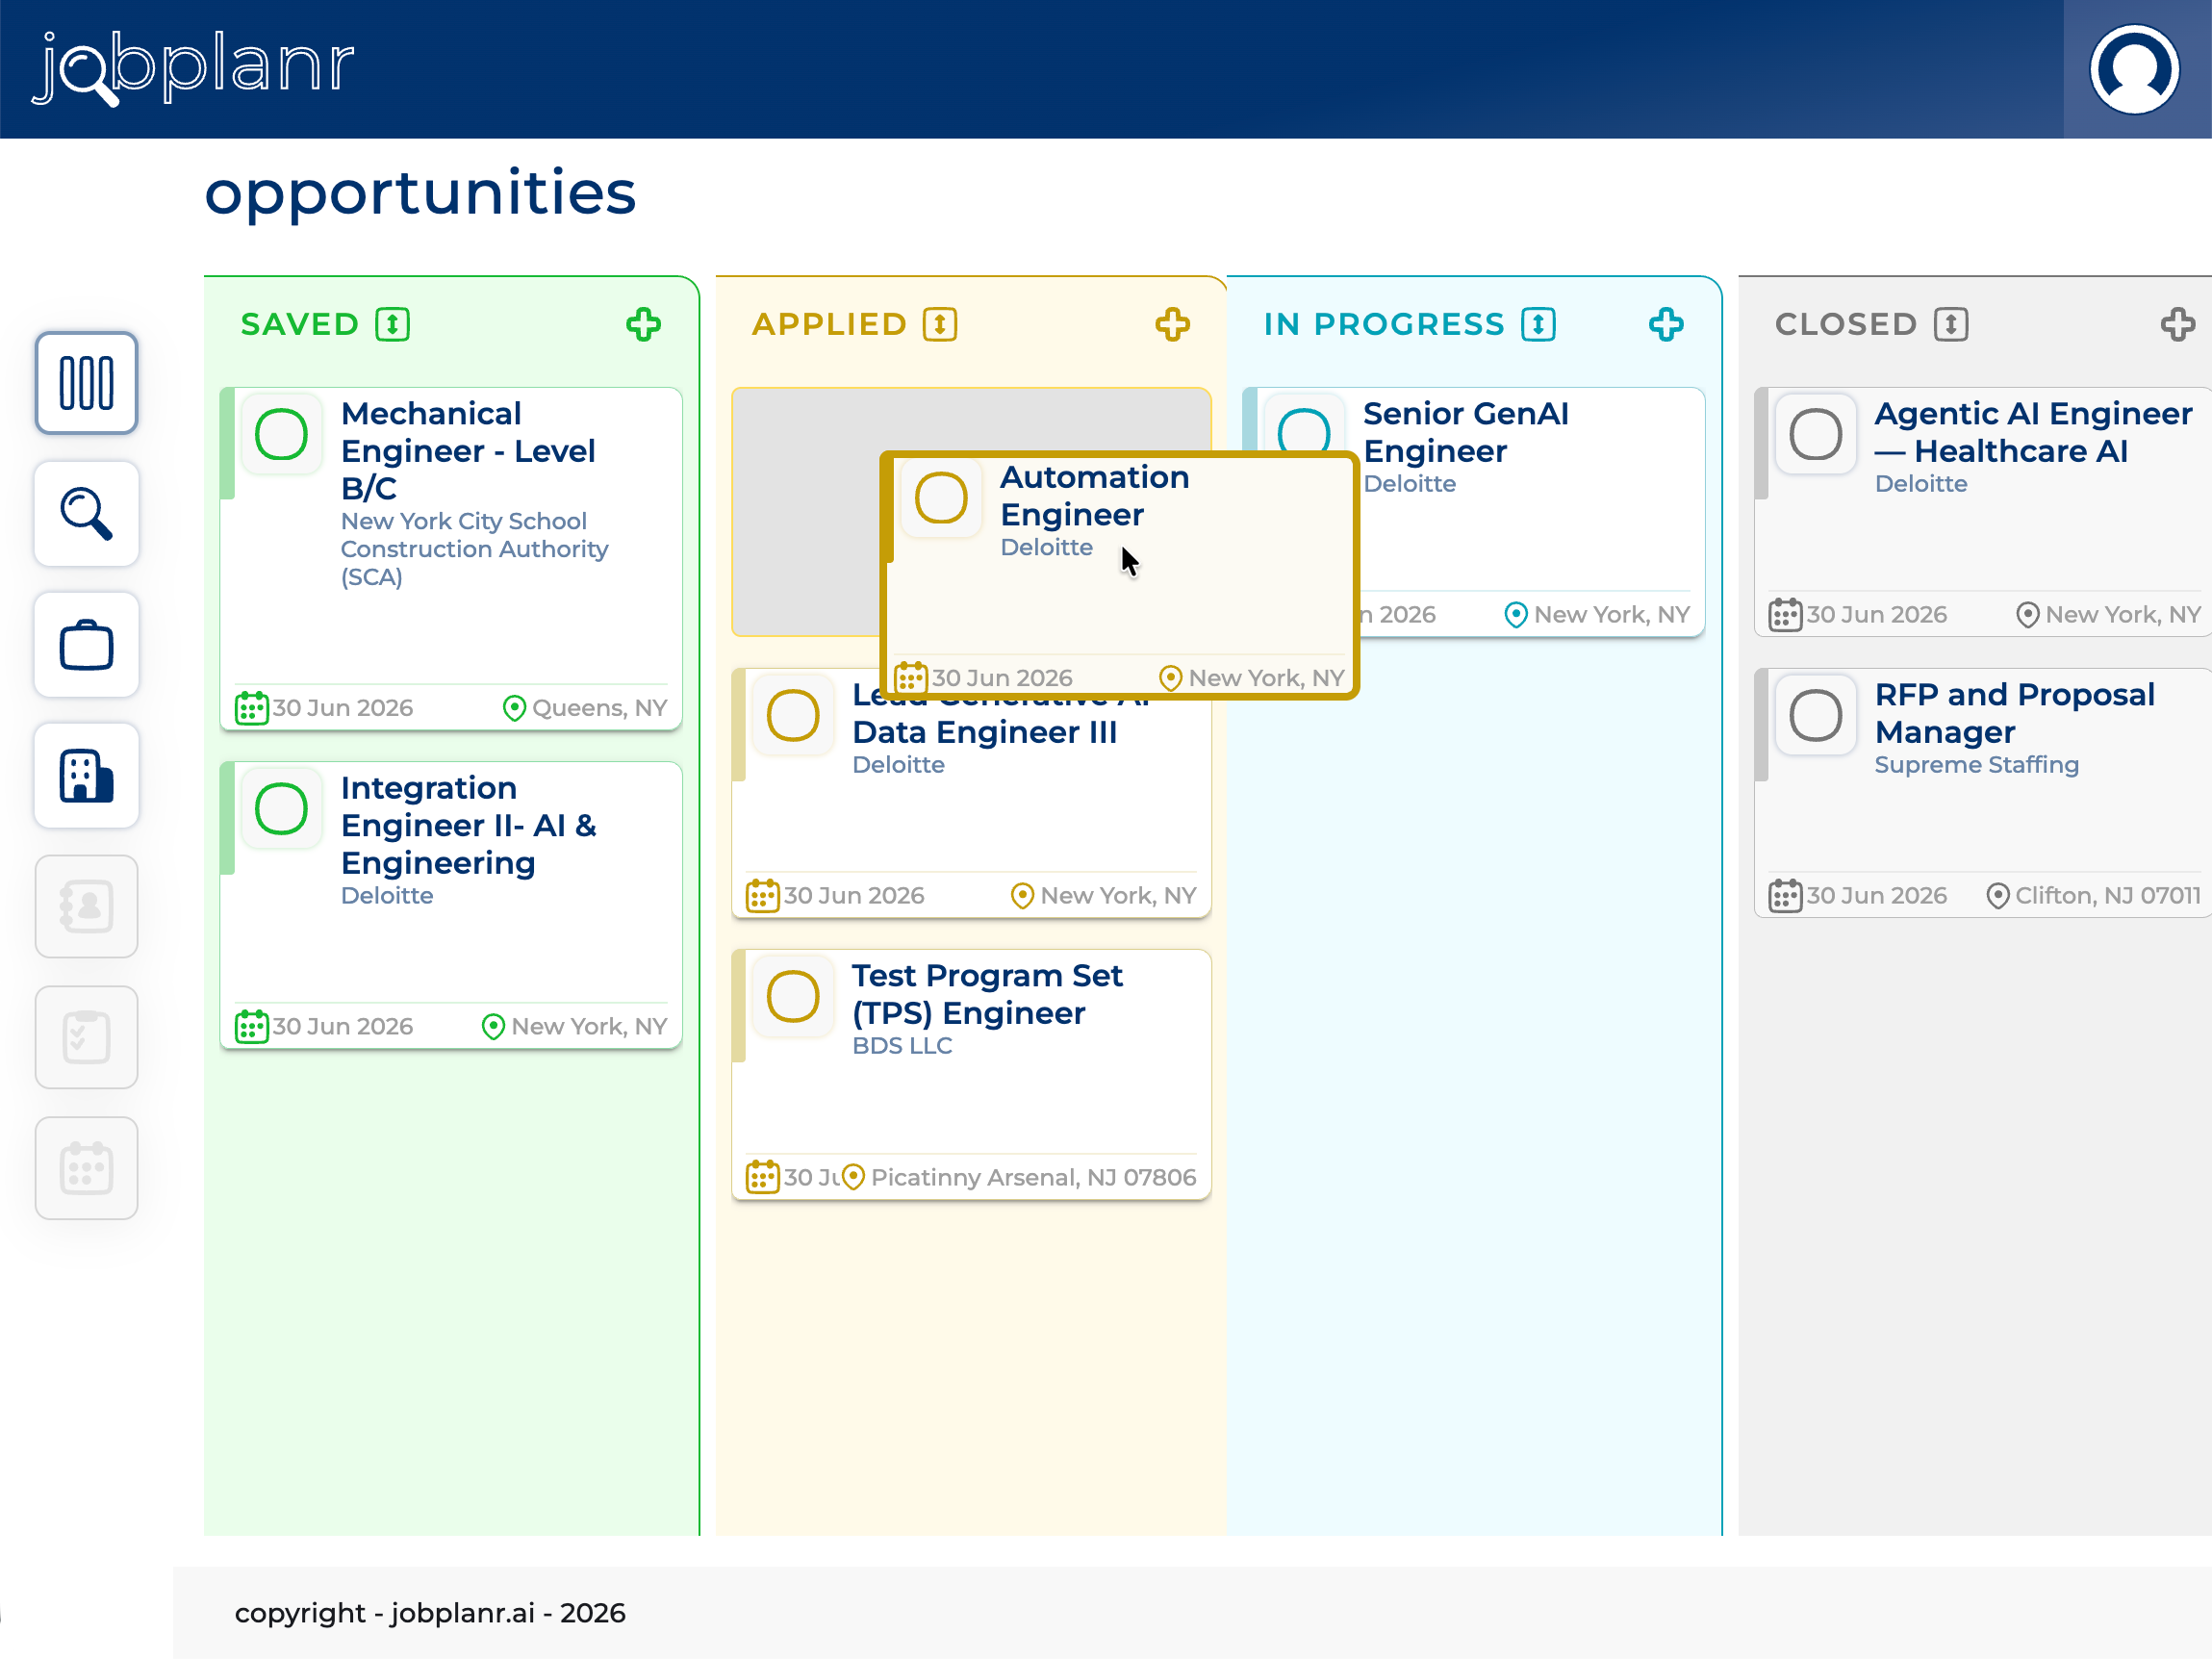Open the calendar icon in sidebar
The height and width of the screenshot is (1659, 2212).
tap(86, 1169)
